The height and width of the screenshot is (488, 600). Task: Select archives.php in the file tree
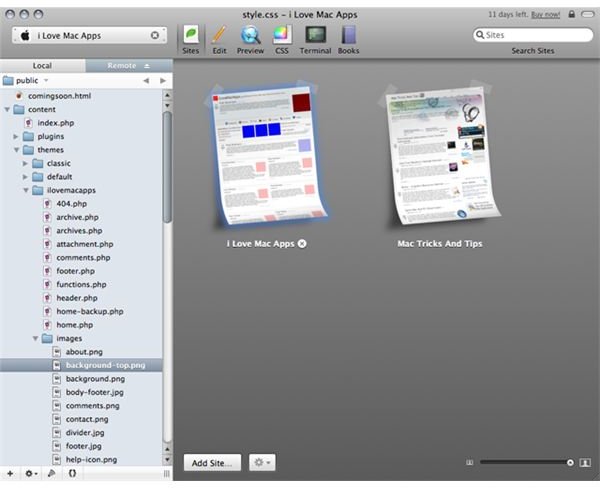[x=79, y=230]
